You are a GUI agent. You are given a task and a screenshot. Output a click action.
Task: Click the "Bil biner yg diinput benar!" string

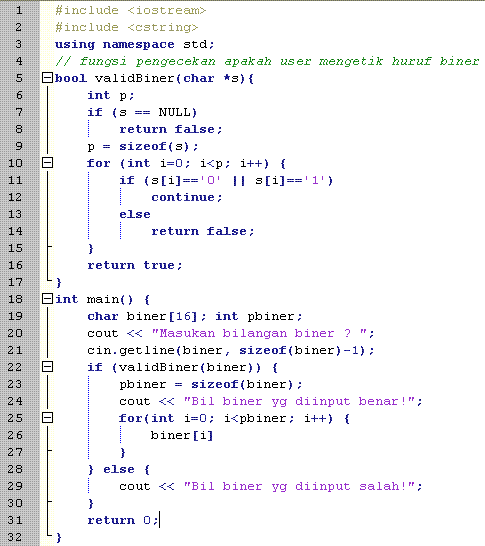[299, 401]
